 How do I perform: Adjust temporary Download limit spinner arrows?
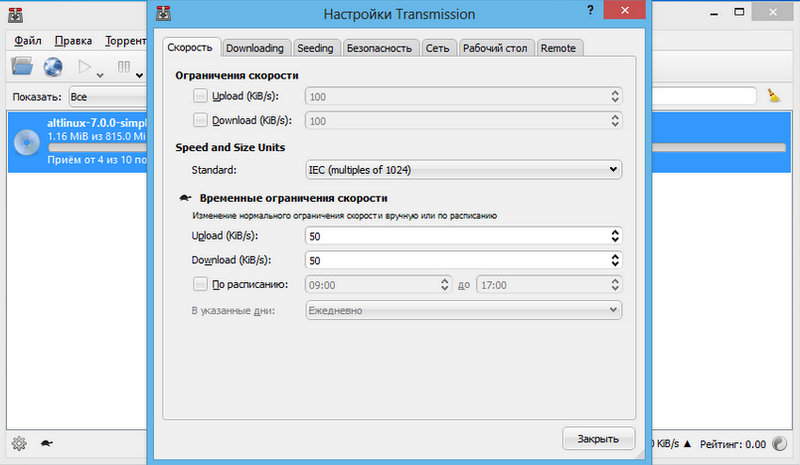(x=615, y=260)
